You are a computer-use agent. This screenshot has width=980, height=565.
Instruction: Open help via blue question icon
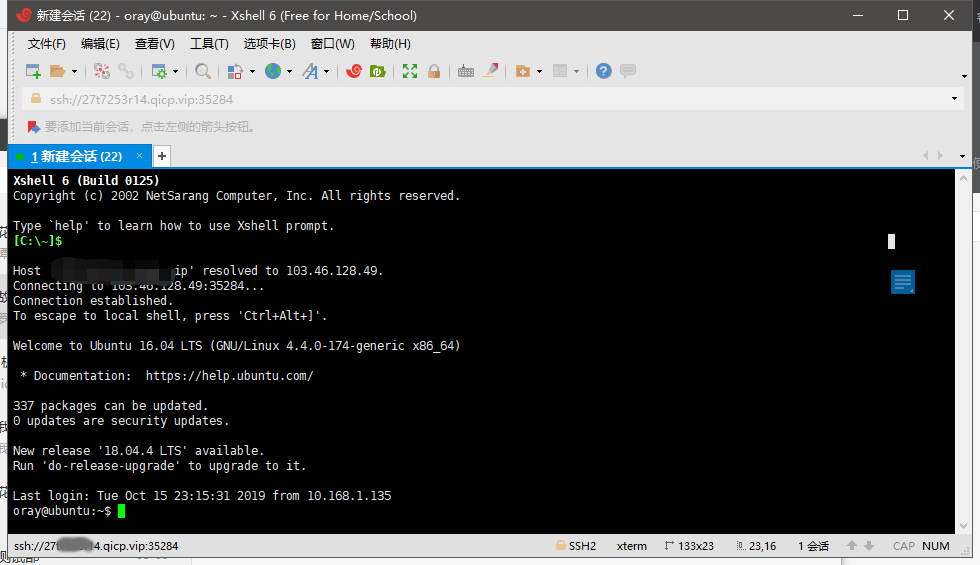point(604,71)
